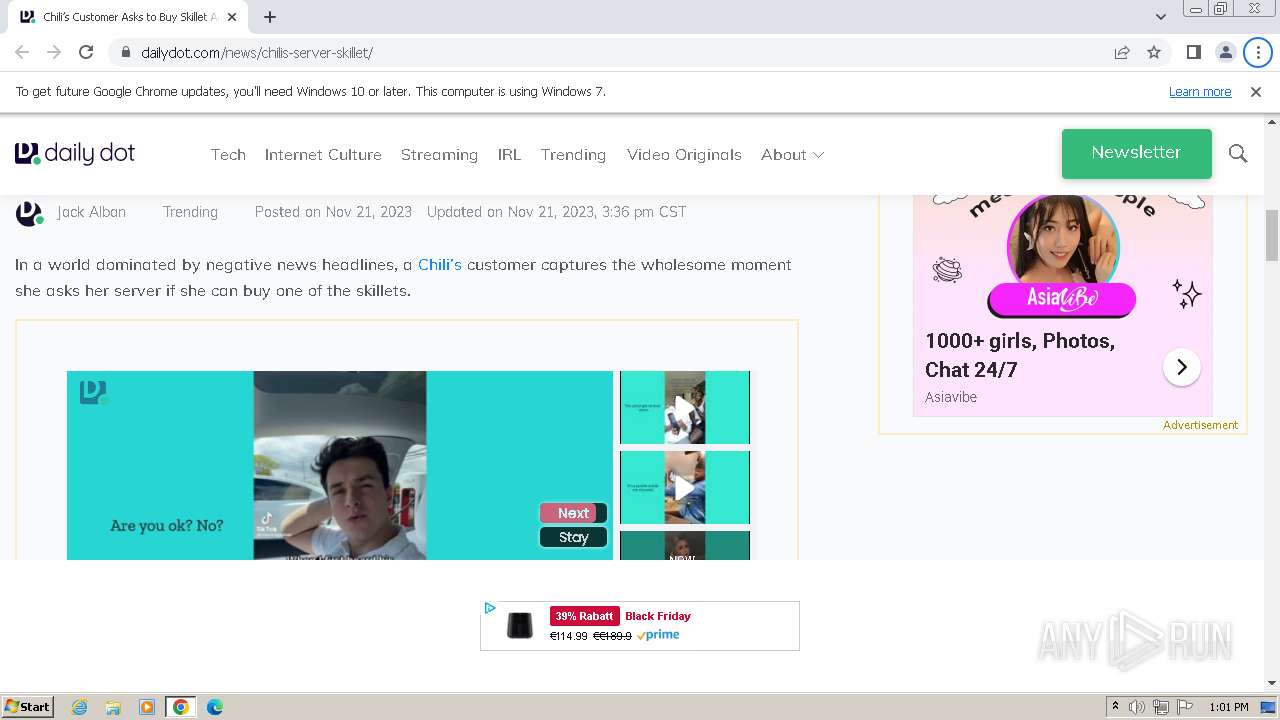The height and width of the screenshot is (720, 1280).
Task: Click the volume speaker tray icon
Action: point(1137,707)
